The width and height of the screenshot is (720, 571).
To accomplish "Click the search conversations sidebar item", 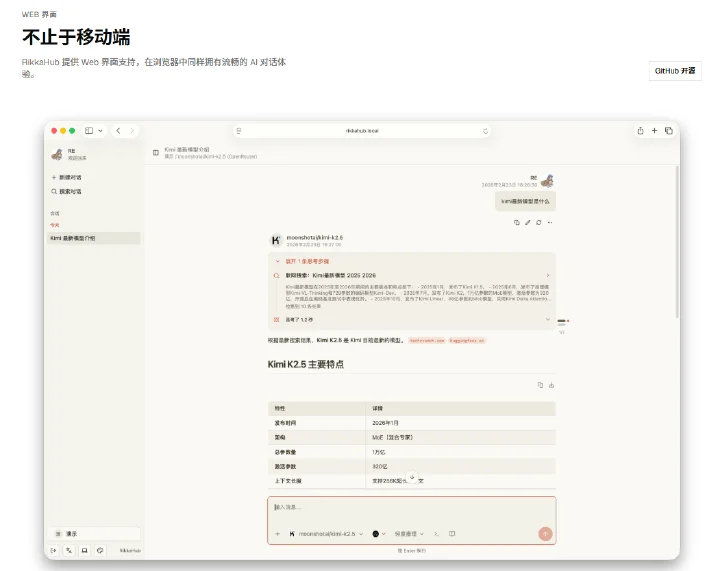I will [x=67, y=191].
